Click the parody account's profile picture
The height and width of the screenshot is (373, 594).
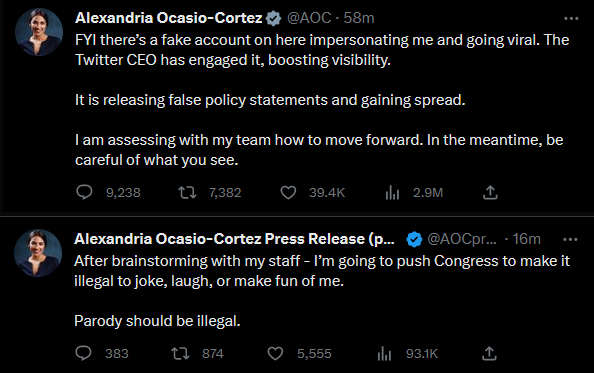tap(38, 253)
